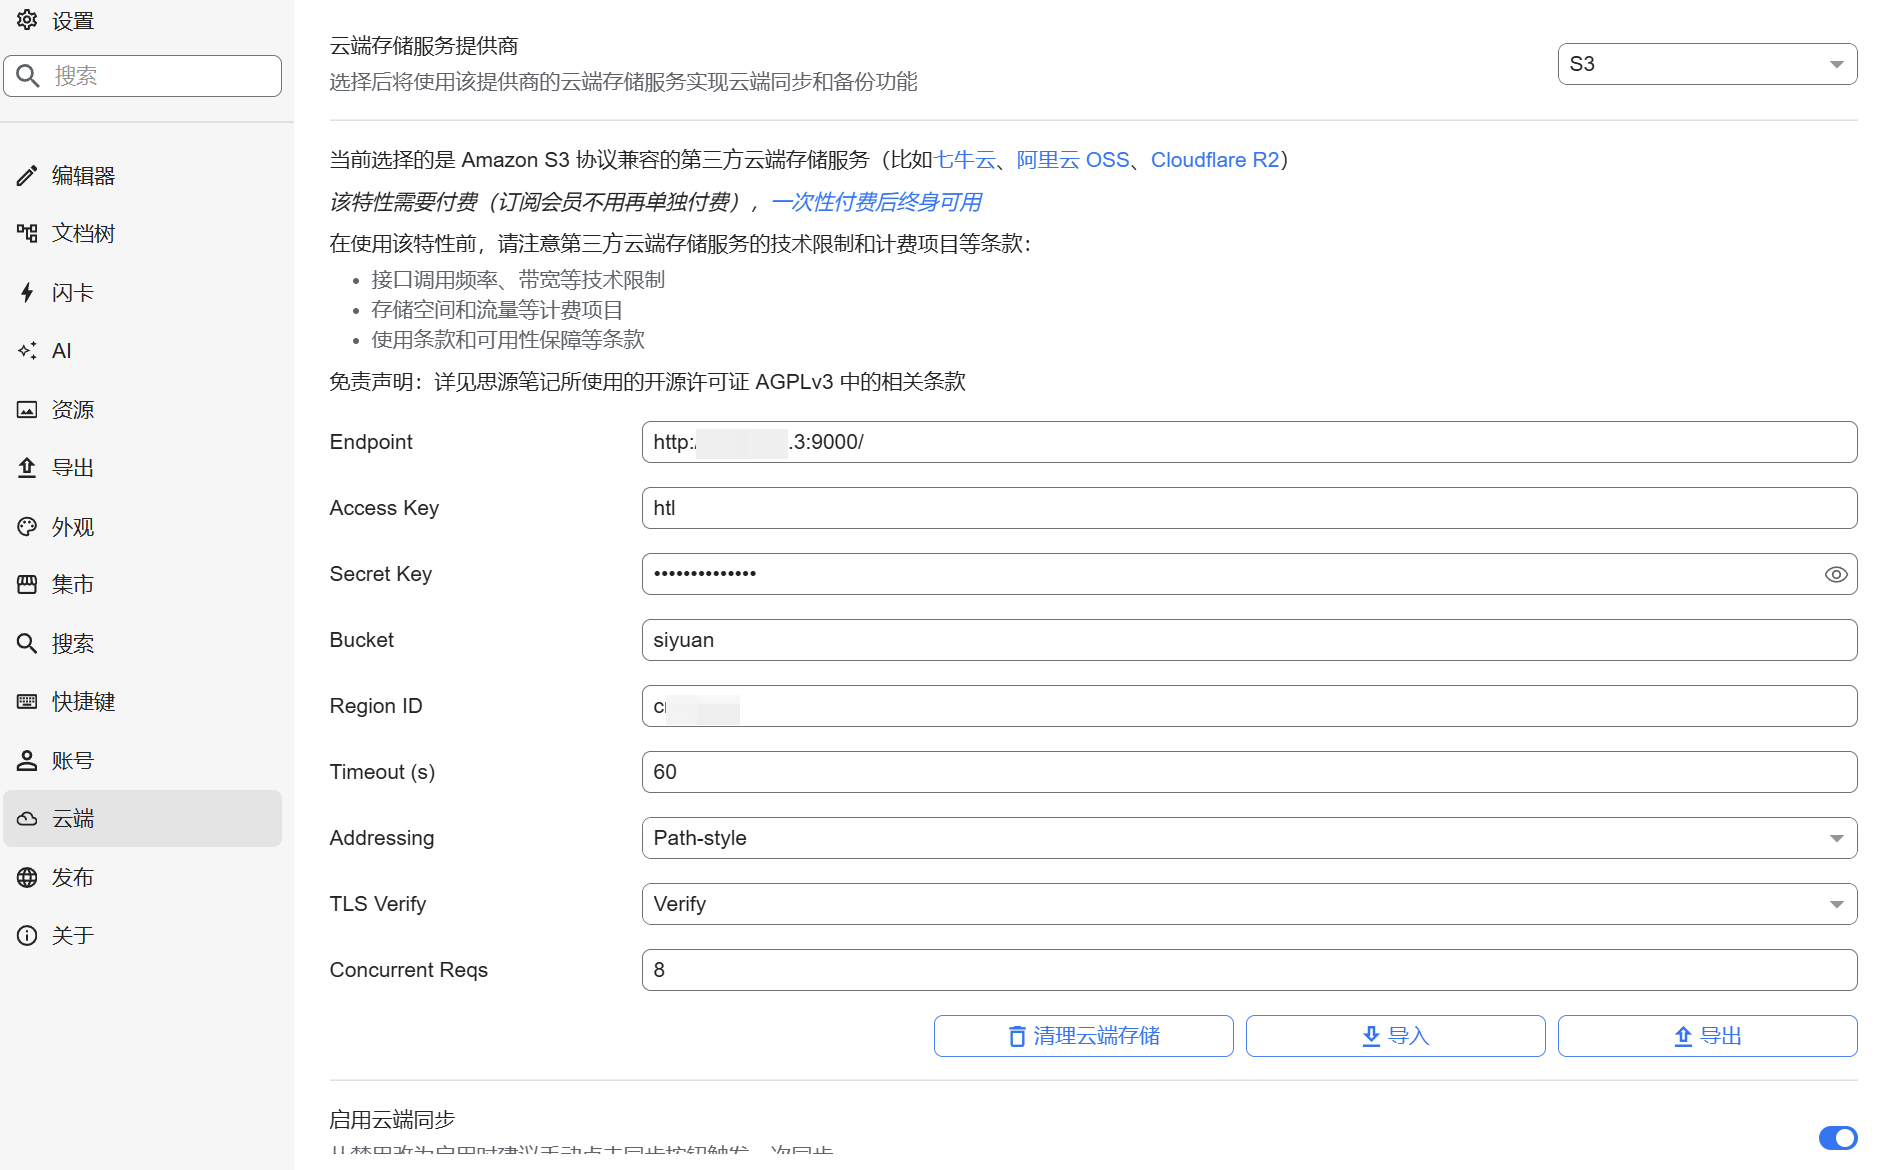This screenshot has width=1895, height=1170.
Task: Click the Secret Key password field
Action: [x=1249, y=574]
